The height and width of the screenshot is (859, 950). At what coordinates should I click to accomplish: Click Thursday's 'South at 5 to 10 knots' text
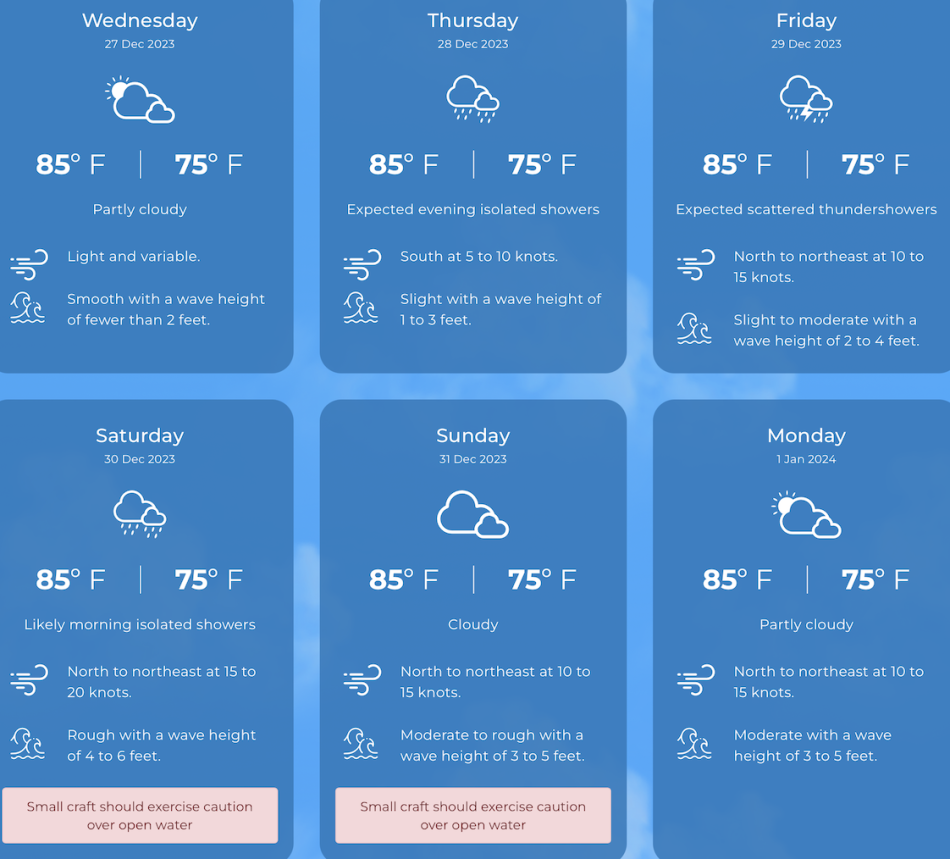click(x=479, y=257)
